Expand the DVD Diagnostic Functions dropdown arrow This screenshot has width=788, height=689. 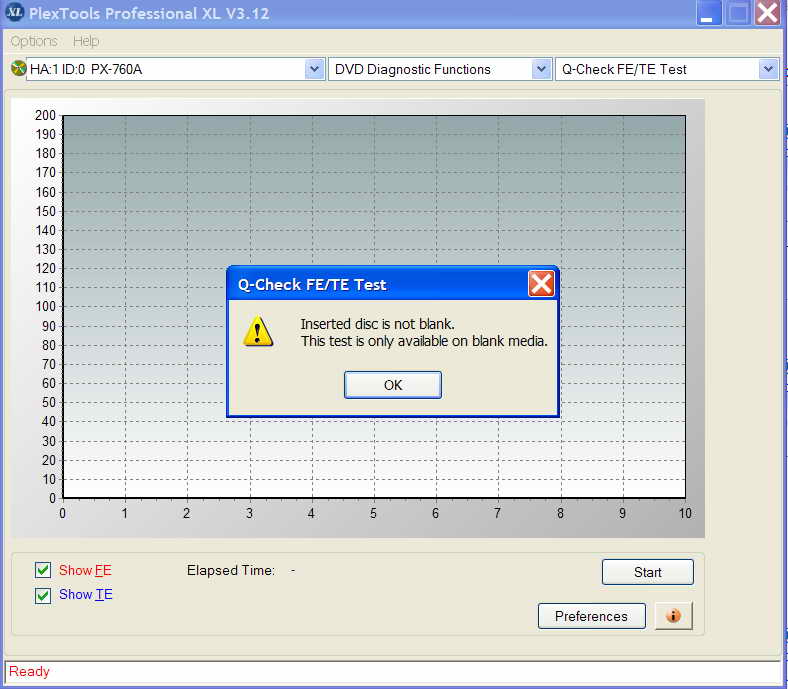[541, 69]
